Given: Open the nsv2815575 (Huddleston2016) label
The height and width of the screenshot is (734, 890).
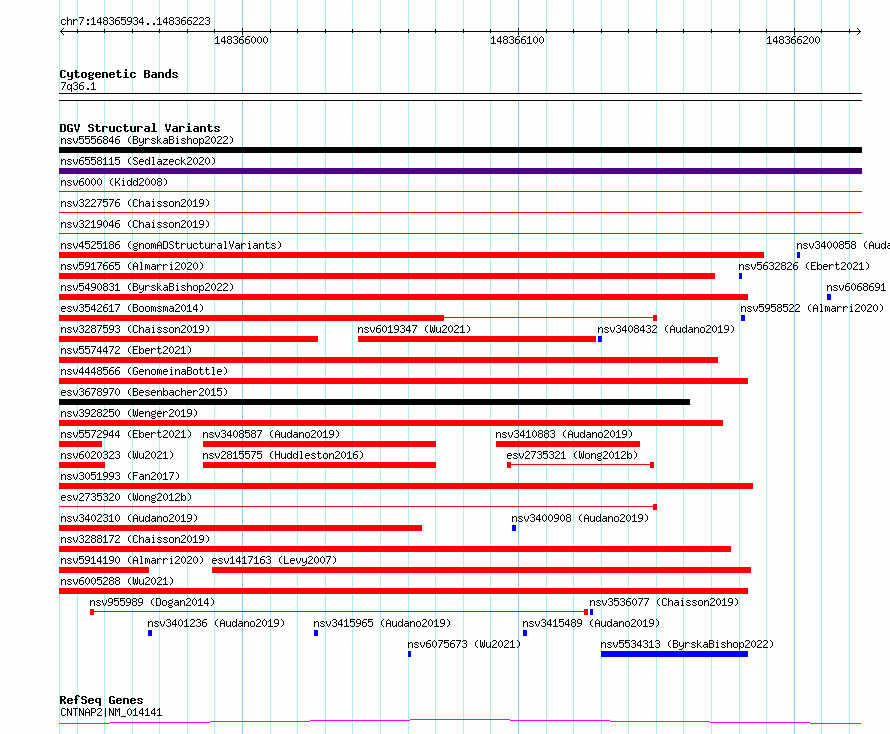Looking at the screenshot, I should click(x=283, y=455).
